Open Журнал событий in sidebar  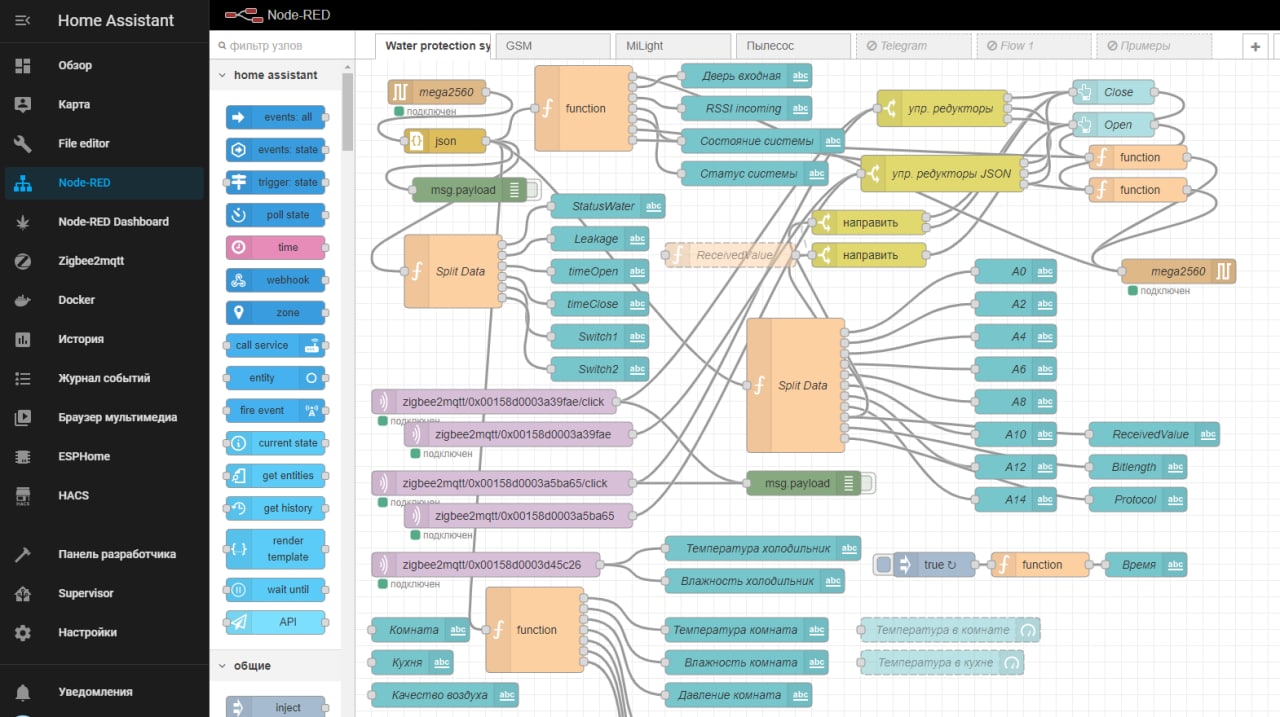[x=104, y=378]
